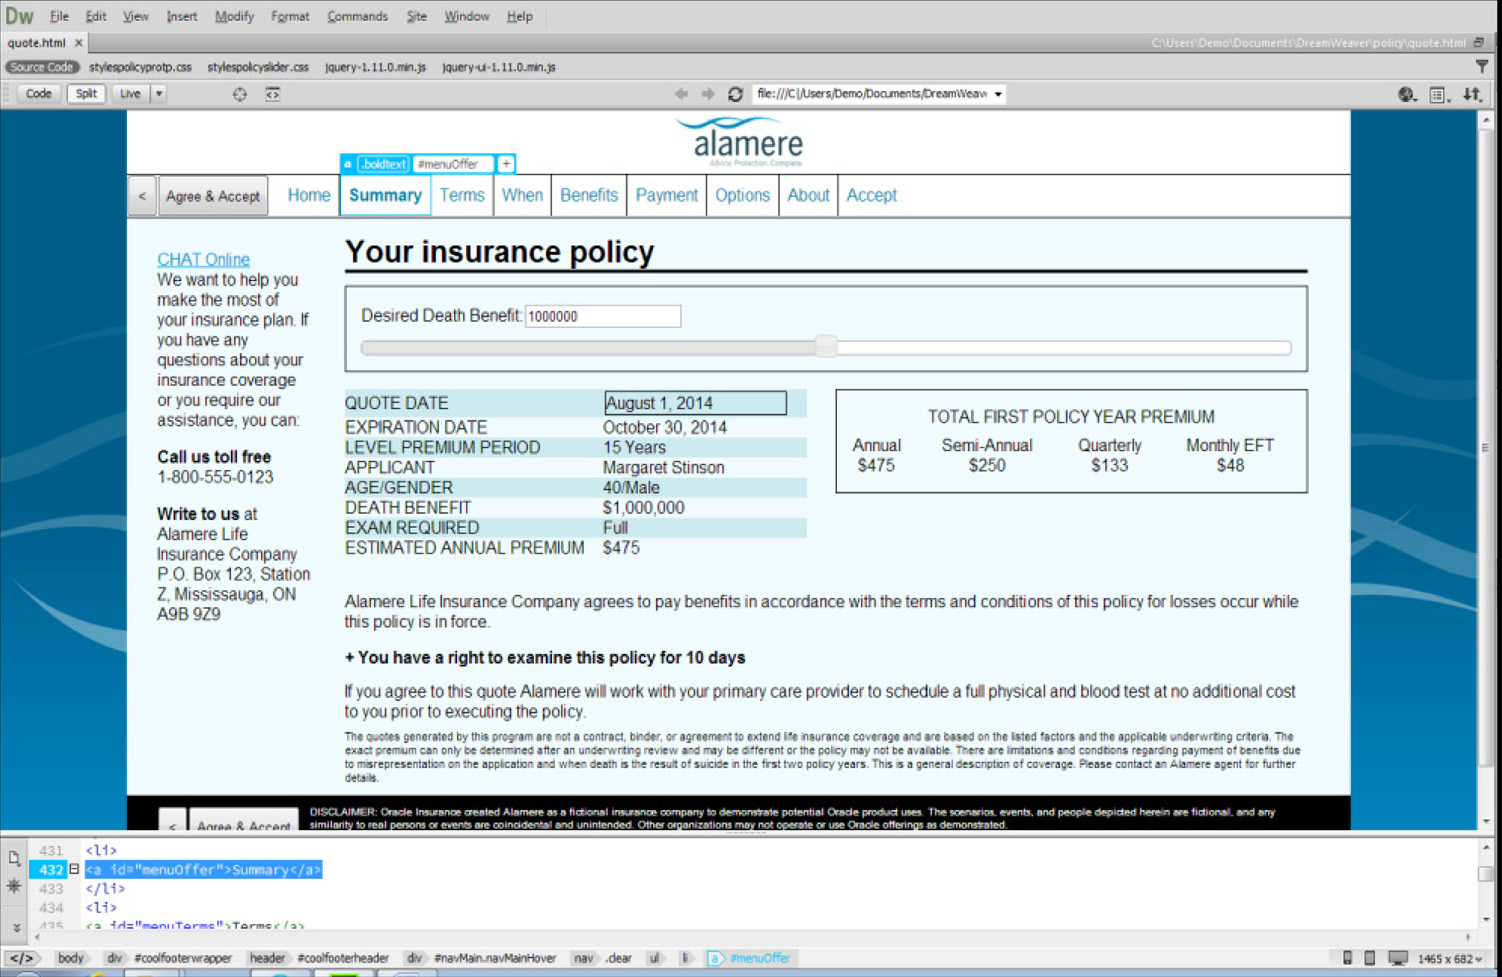Open the File menu
1502x977 pixels.
pos(60,16)
